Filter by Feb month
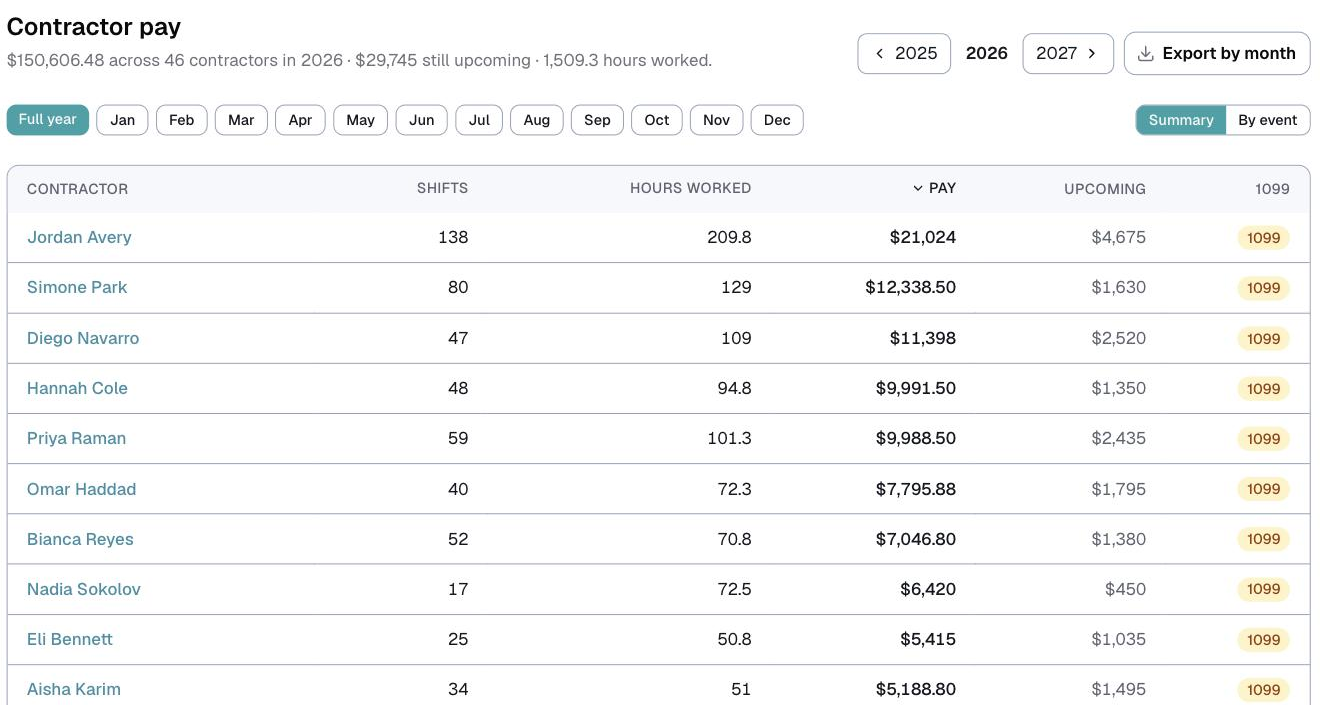 (x=182, y=120)
